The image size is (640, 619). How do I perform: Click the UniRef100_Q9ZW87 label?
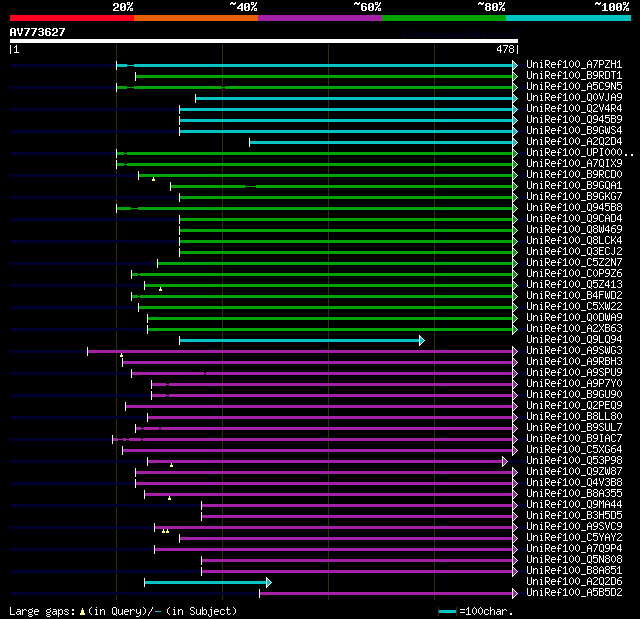(x=574, y=472)
